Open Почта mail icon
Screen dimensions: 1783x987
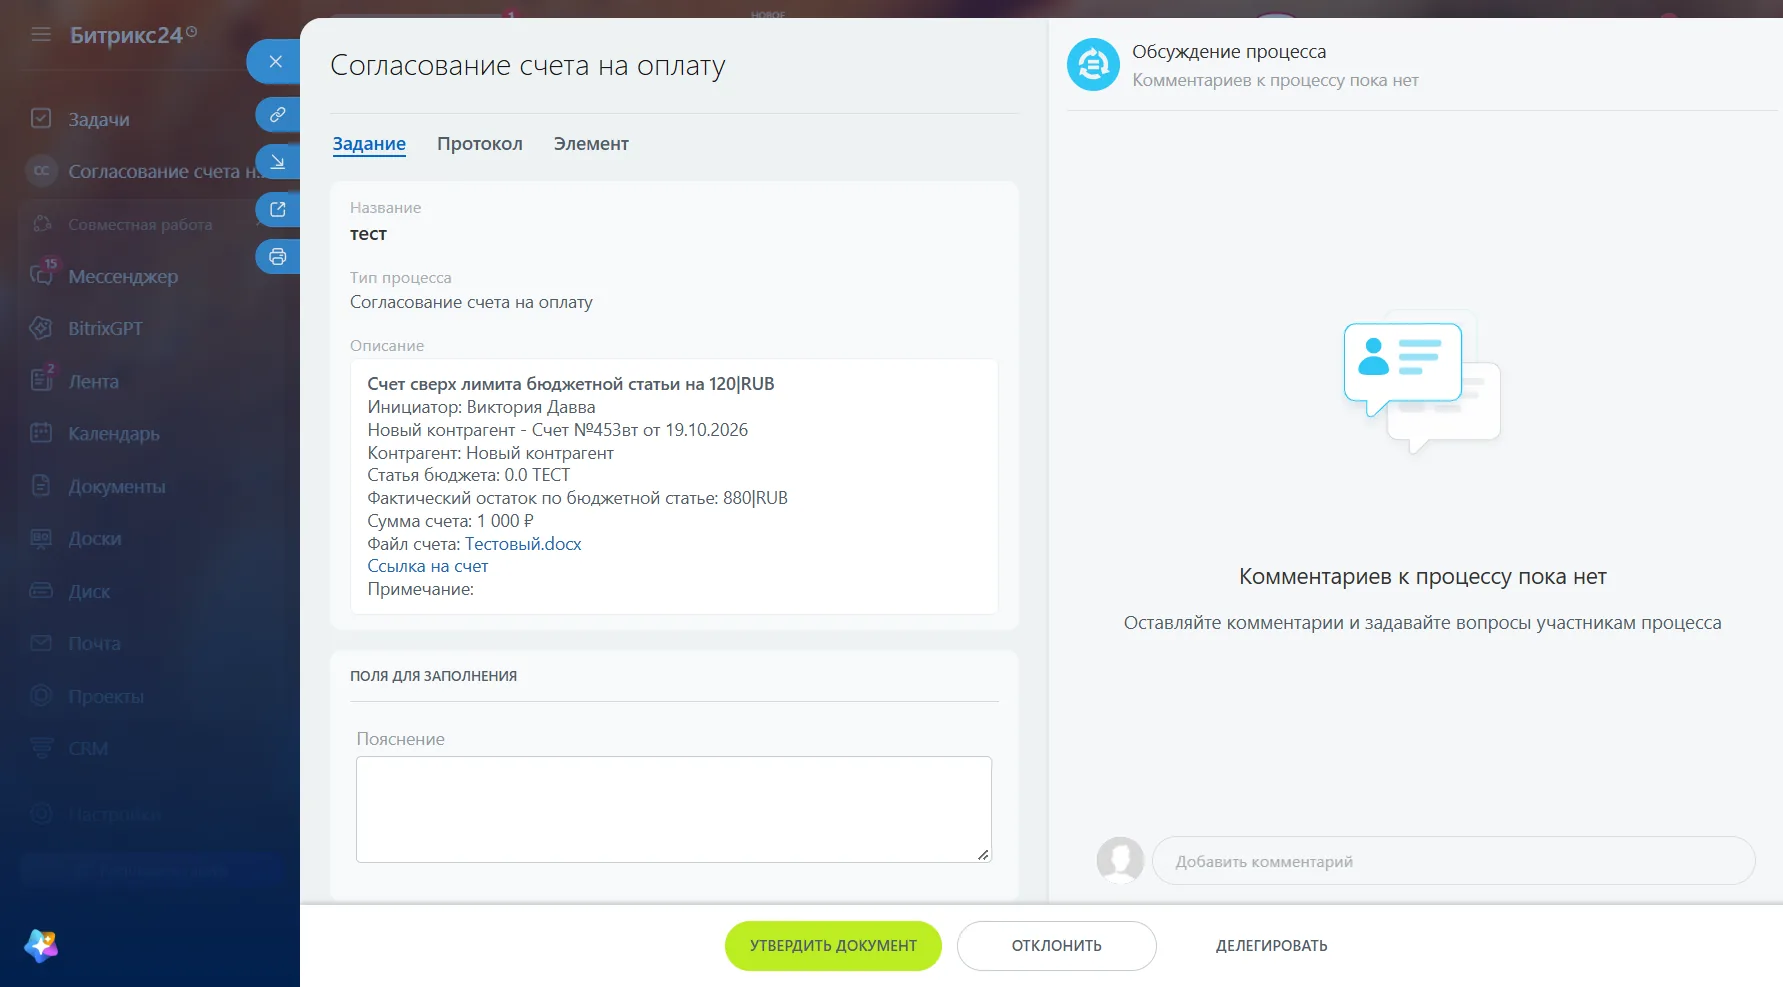(41, 643)
